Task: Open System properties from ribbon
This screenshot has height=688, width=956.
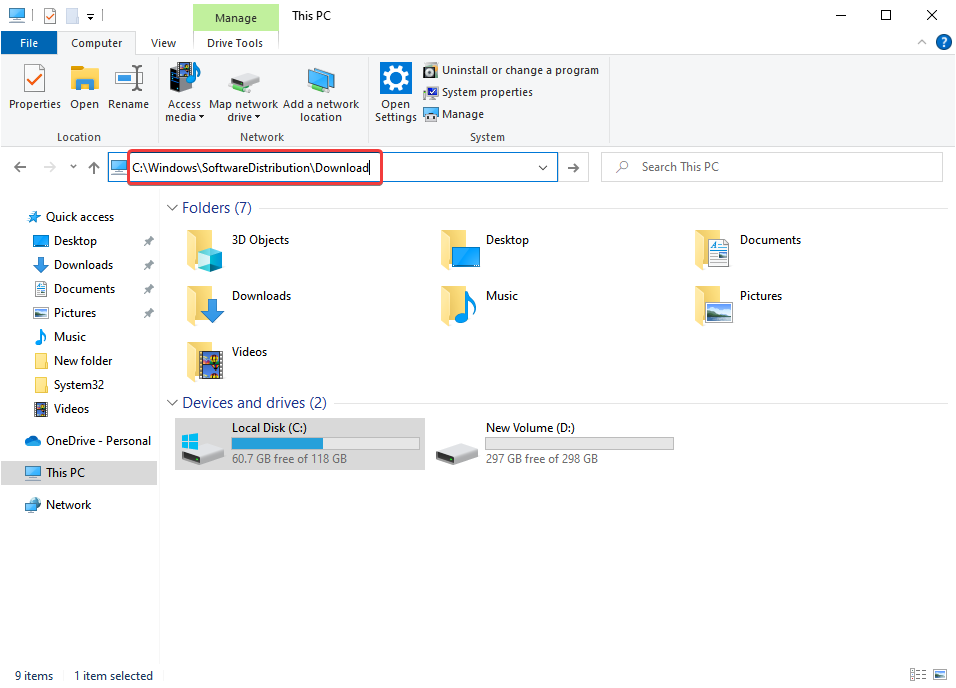Action: coord(478,92)
